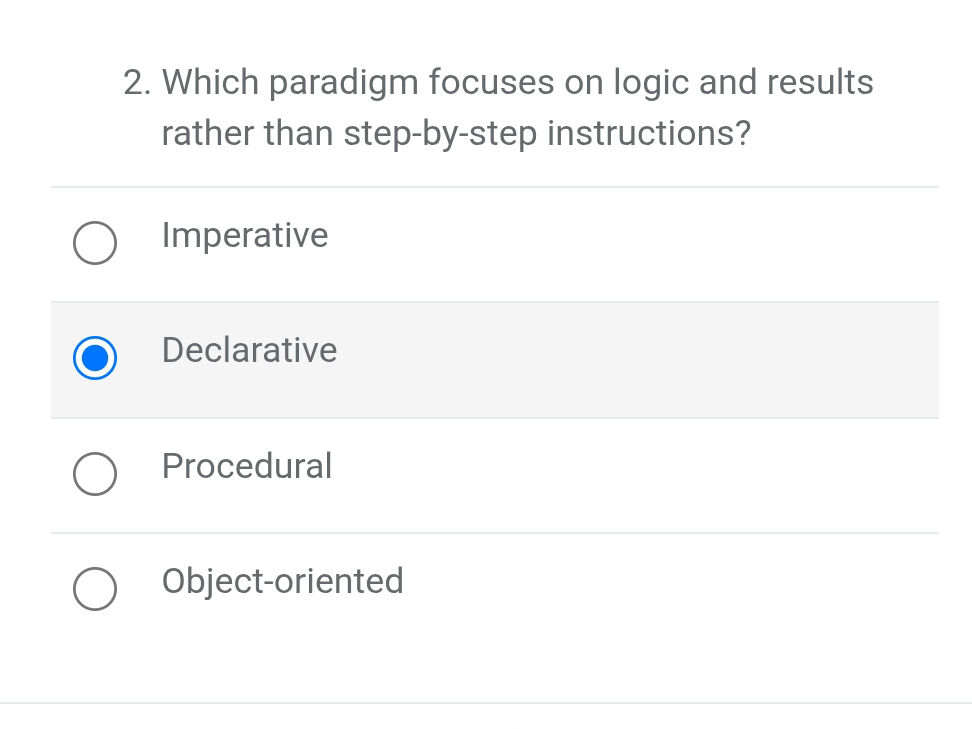Select the Object-oriented radio button

click(94, 589)
